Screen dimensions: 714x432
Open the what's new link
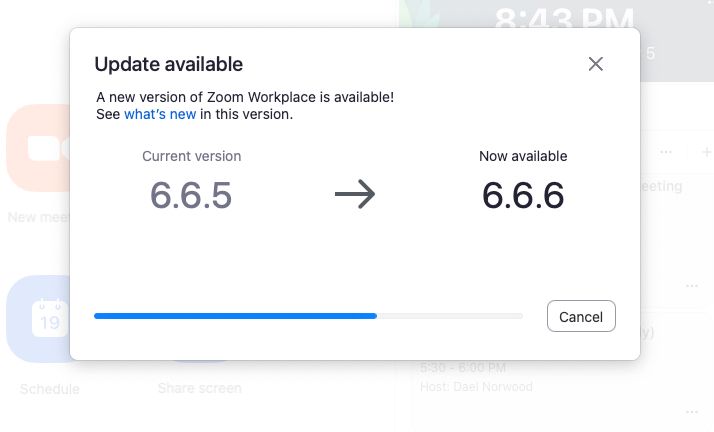160,114
